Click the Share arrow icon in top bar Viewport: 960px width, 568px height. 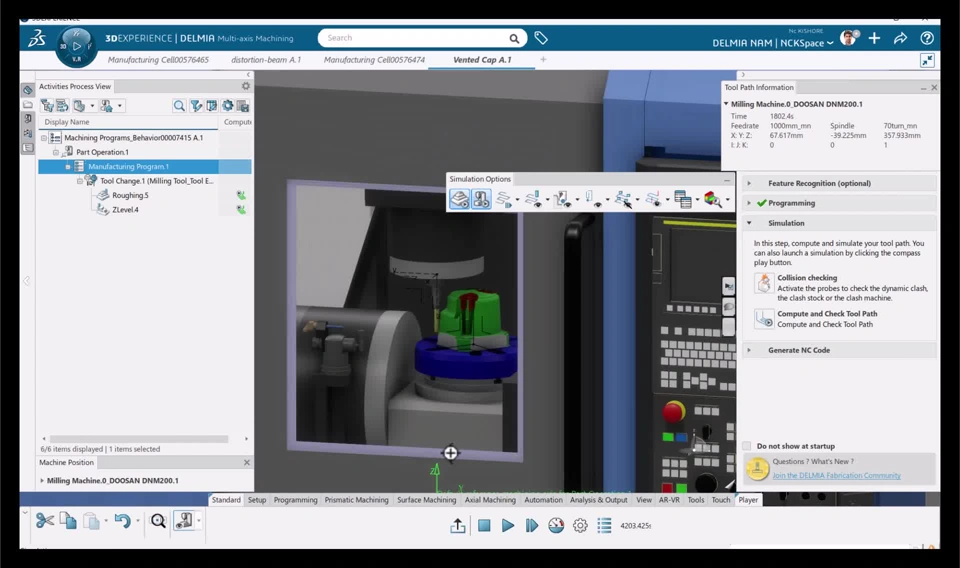click(900, 38)
